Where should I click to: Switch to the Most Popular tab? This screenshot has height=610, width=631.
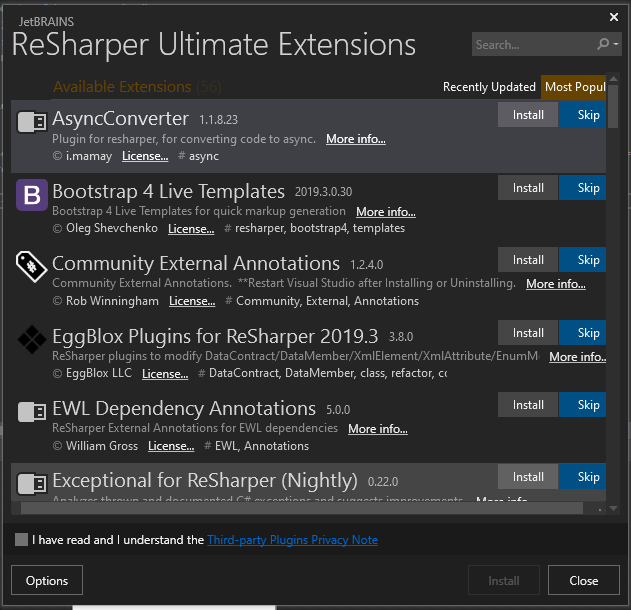[575, 87]
